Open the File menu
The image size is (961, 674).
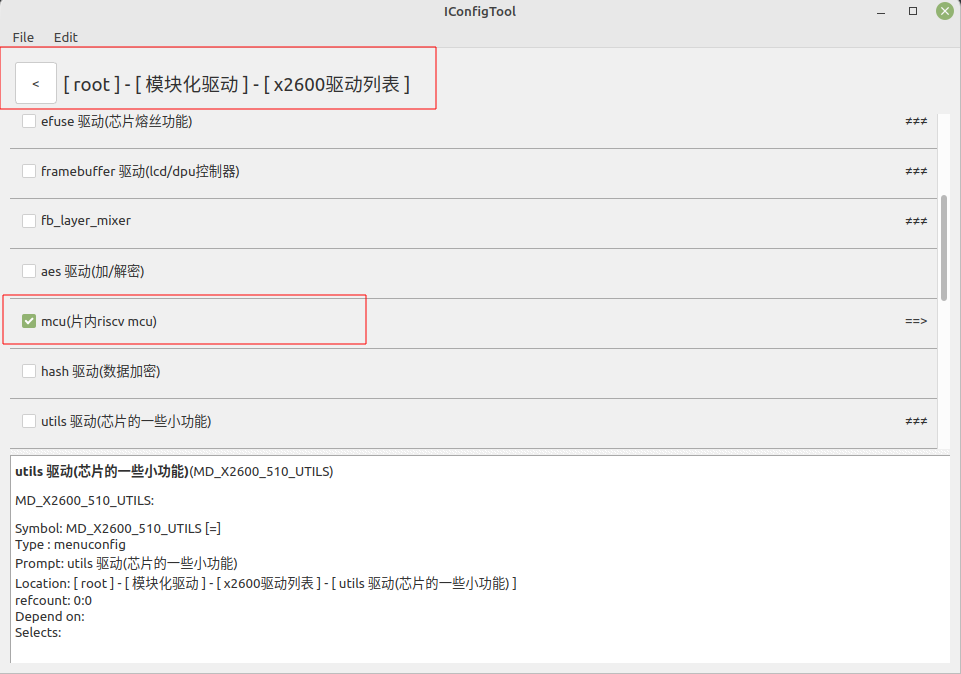(23, 37)
